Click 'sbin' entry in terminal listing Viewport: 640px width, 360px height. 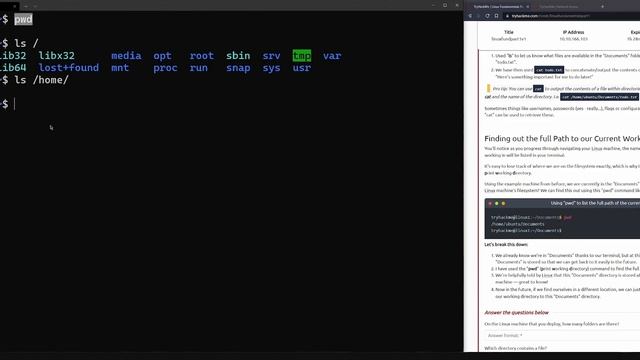point(238,56)
